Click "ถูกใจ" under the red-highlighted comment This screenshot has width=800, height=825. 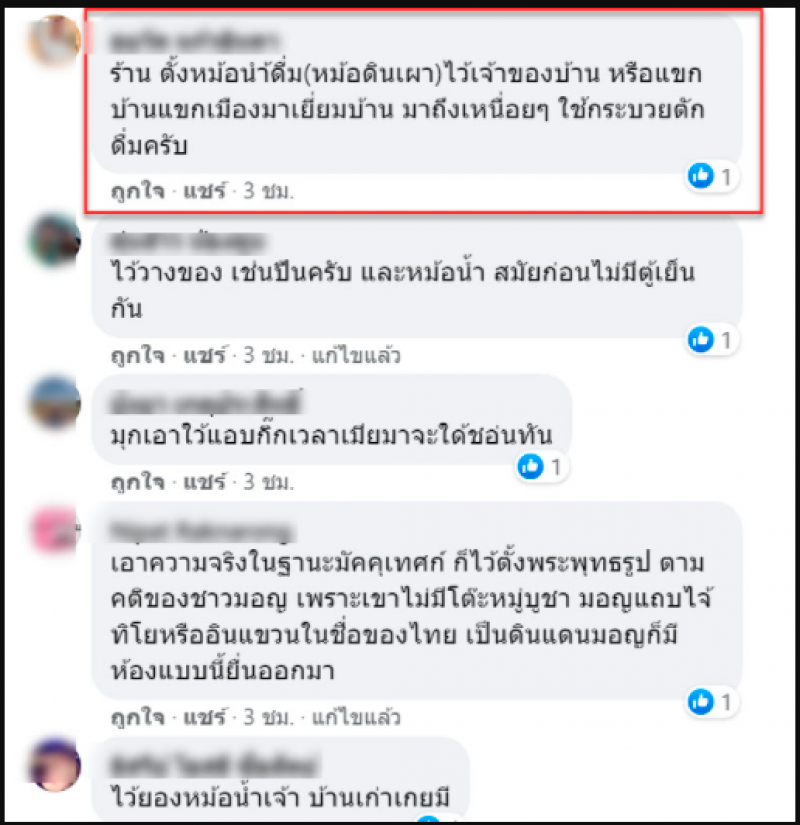[x=138, y=191]
